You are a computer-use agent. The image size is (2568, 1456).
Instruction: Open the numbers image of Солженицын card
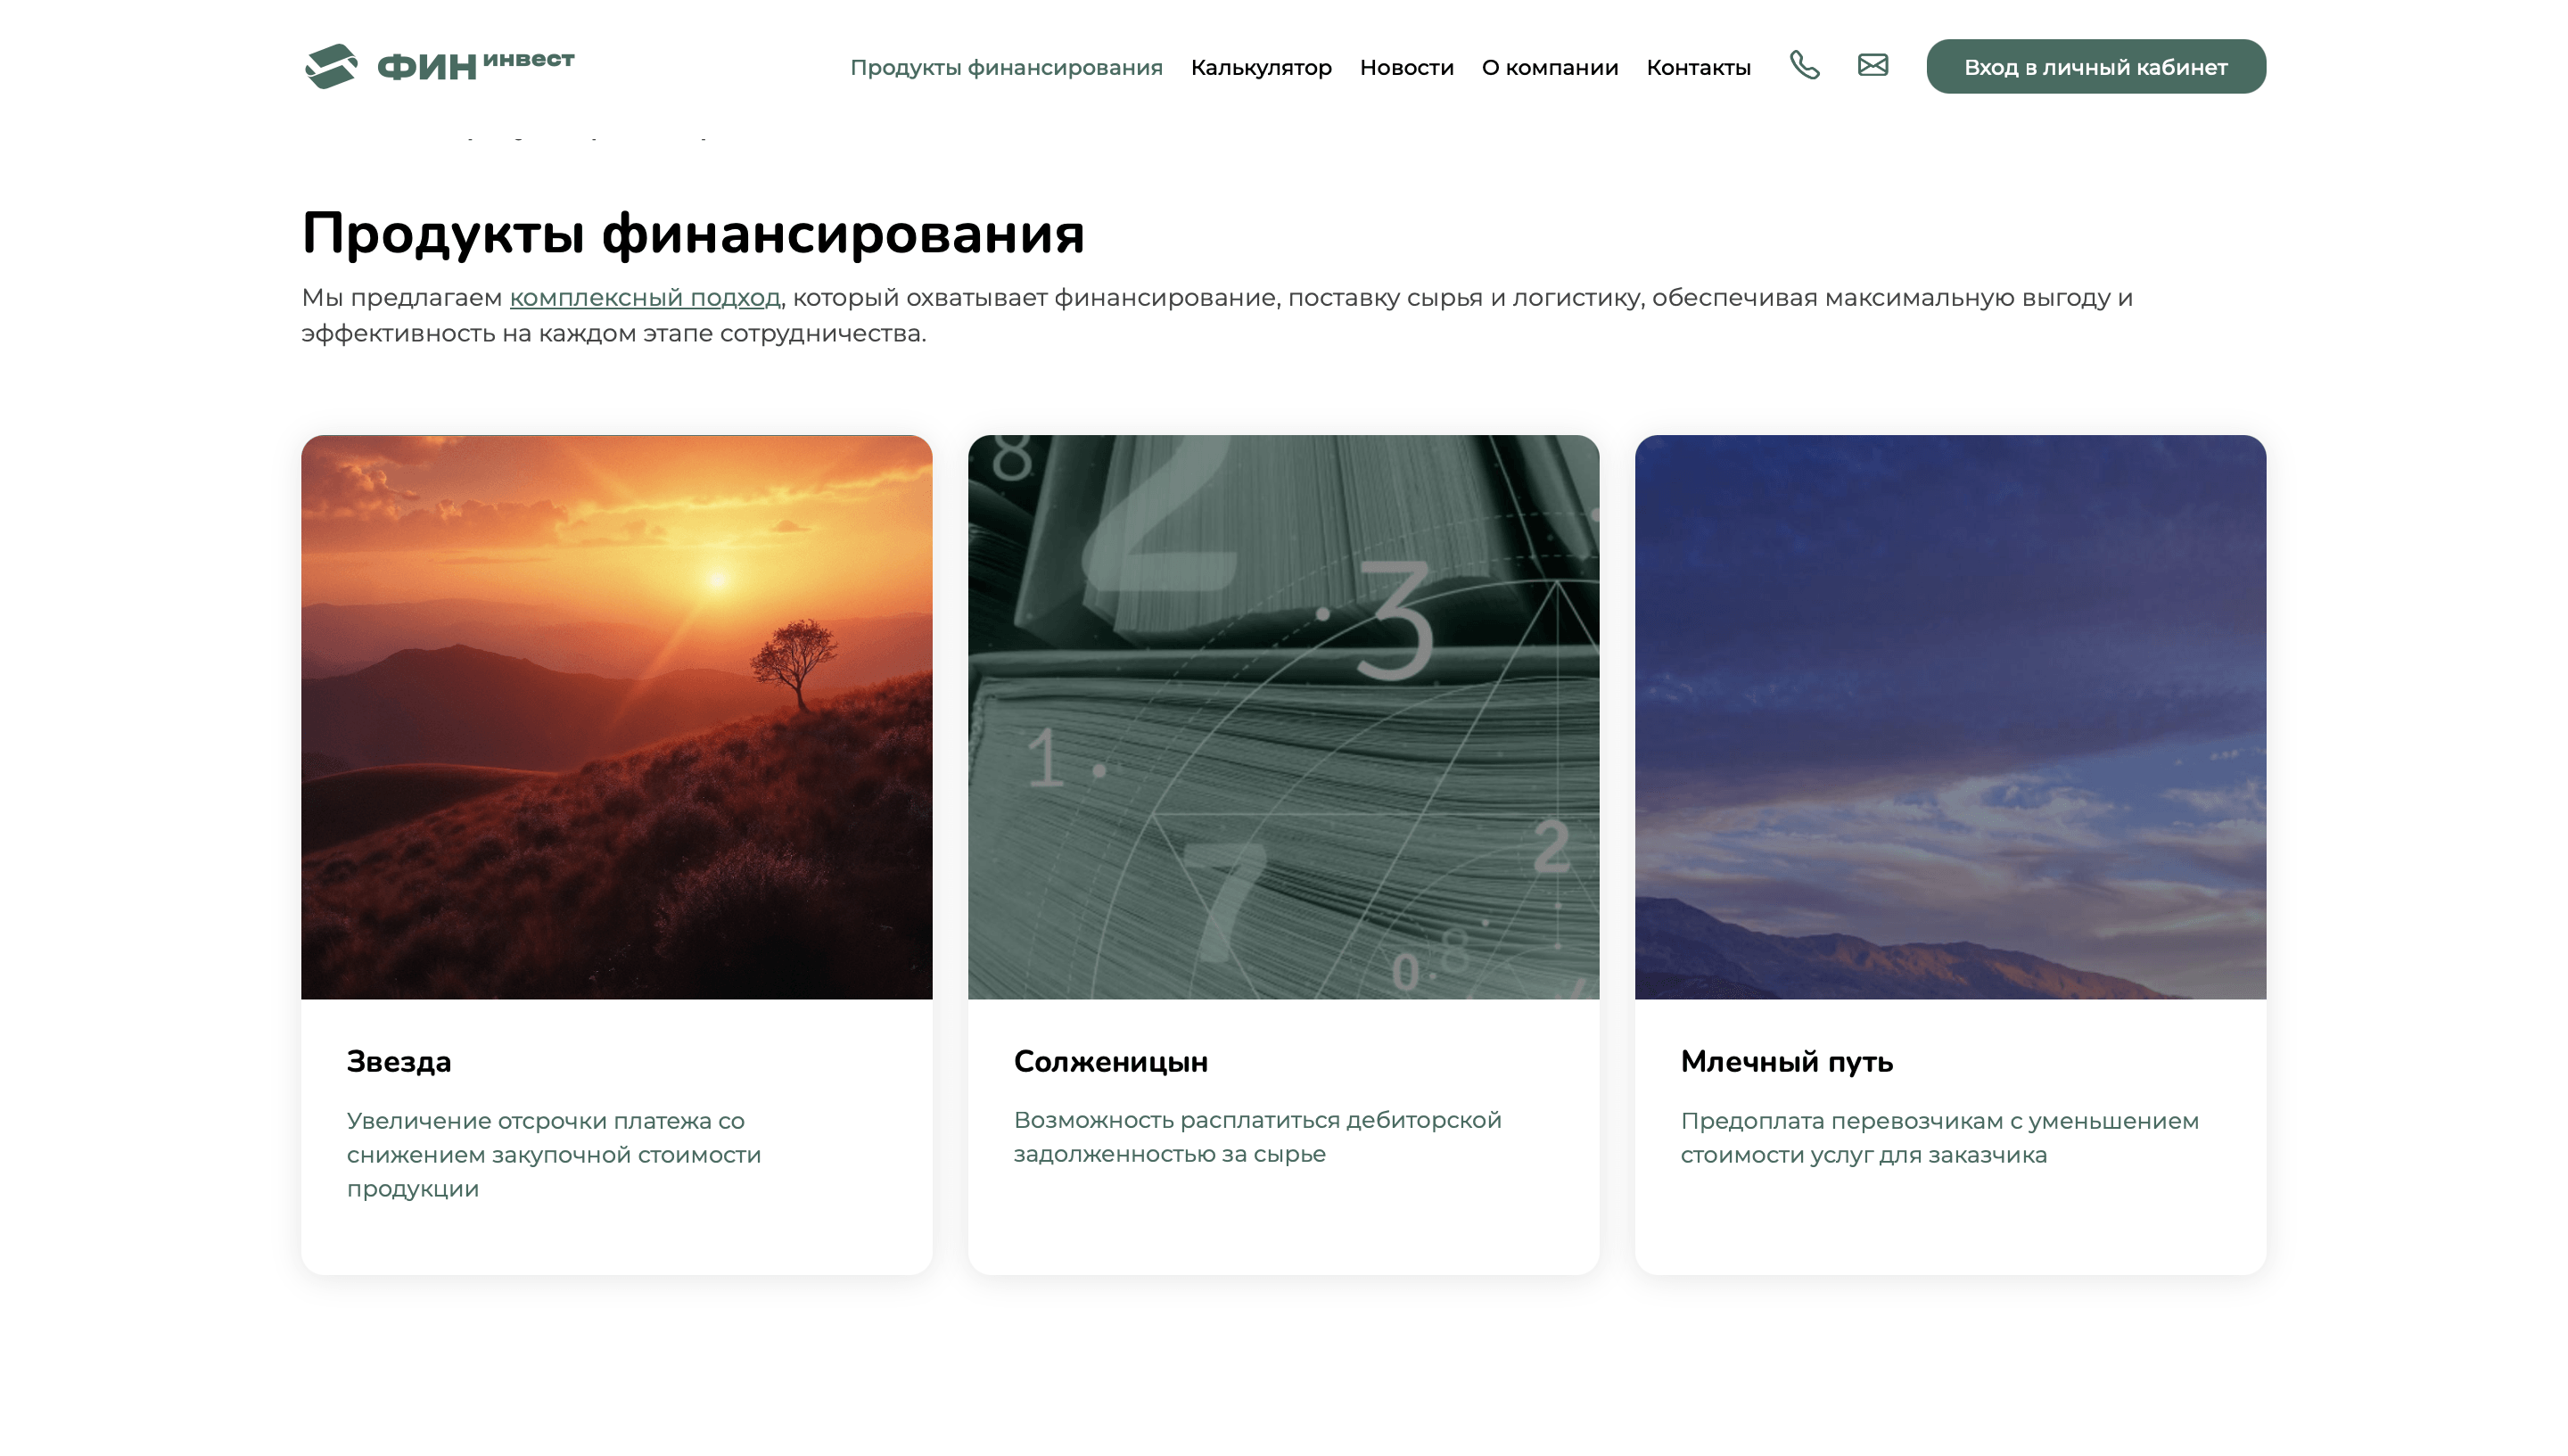(x=1283, y=716)
